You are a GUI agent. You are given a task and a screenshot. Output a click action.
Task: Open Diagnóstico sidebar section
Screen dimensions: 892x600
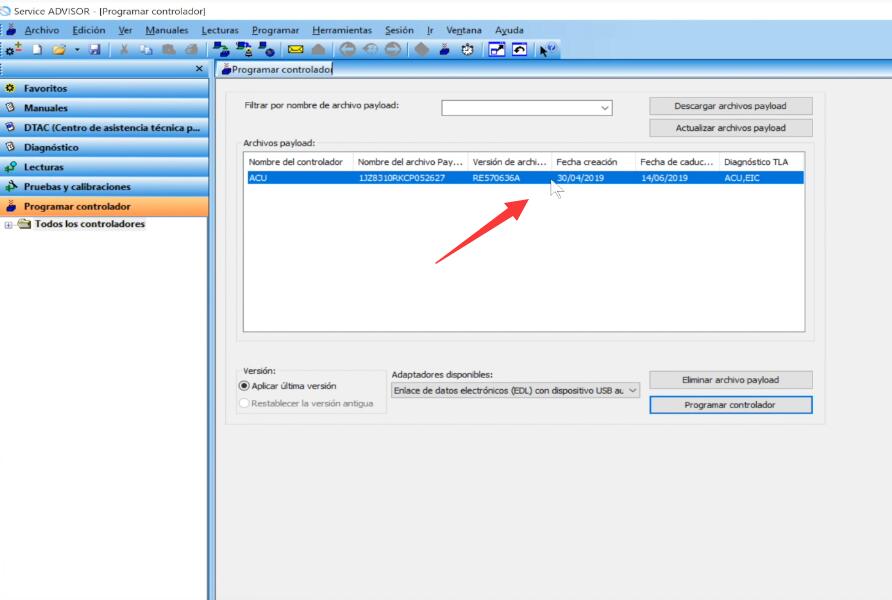pos(104,147)
